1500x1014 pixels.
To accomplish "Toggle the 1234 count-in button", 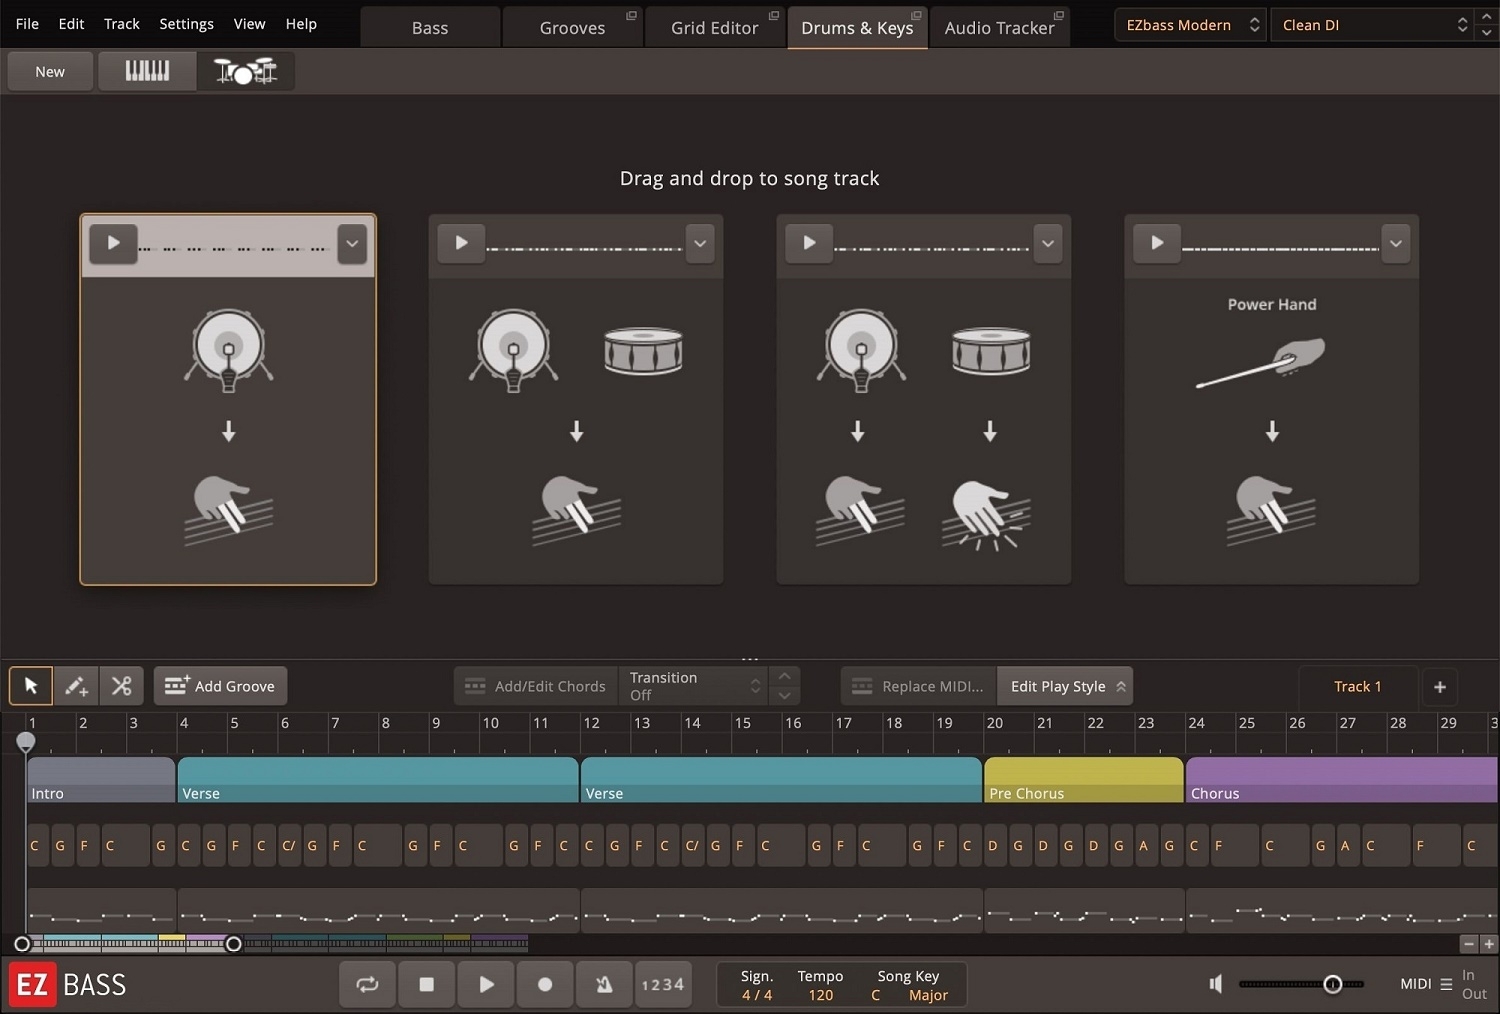I will (663, 984).
